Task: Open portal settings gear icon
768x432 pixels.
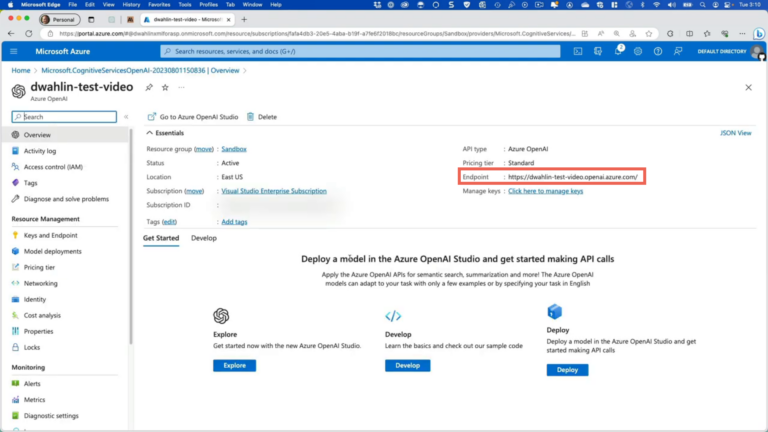Action: [636, 51]
